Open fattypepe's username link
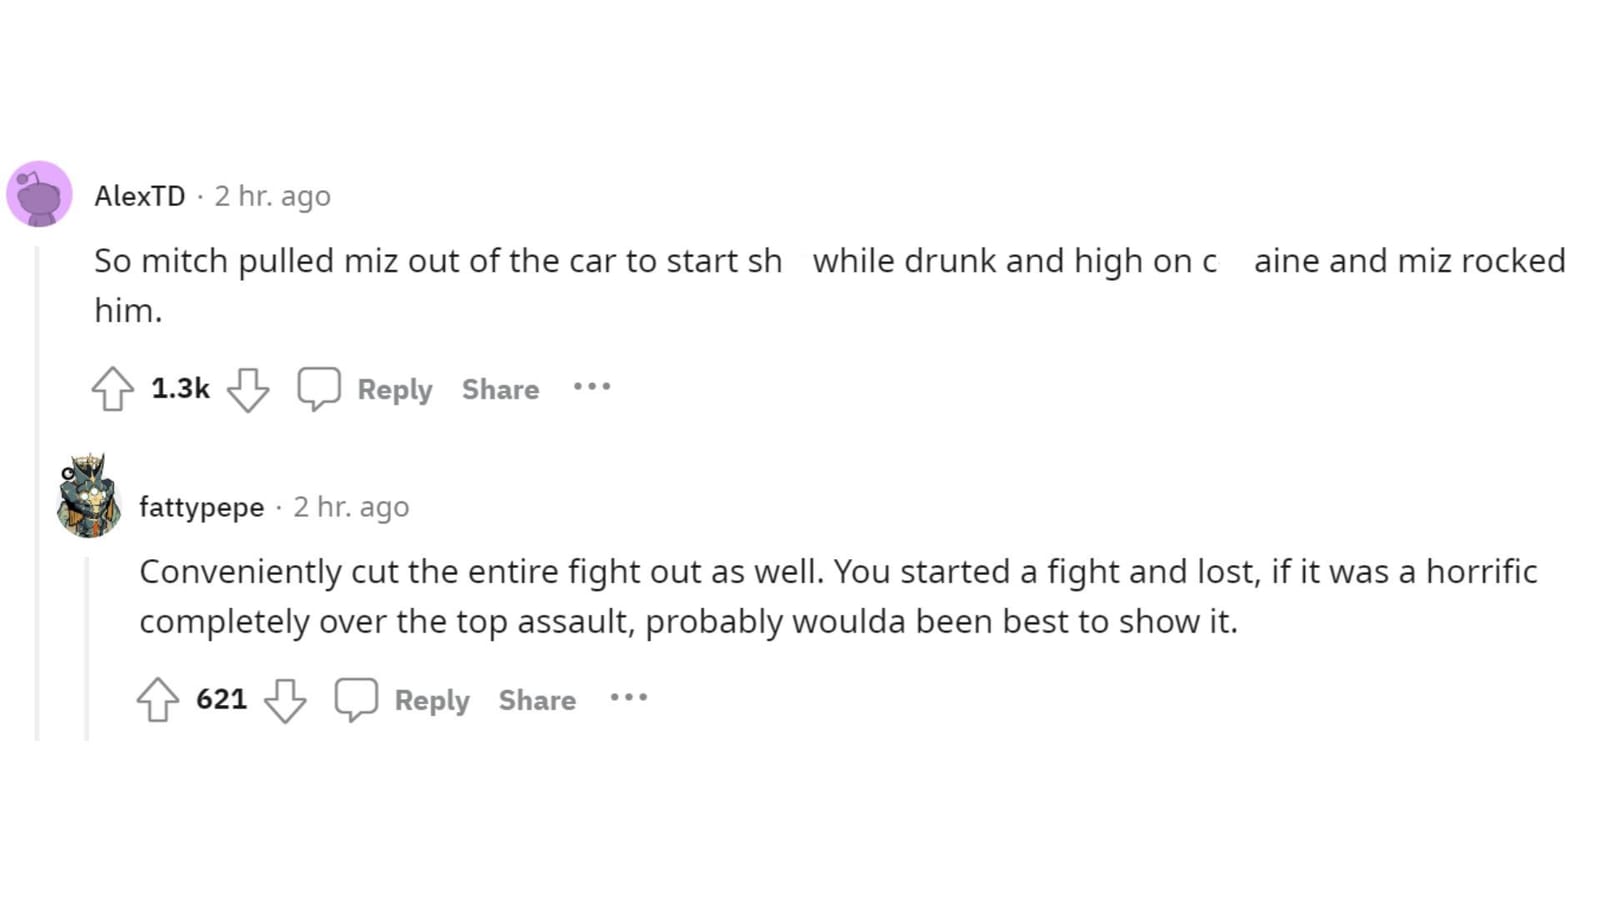 [201, 507]
